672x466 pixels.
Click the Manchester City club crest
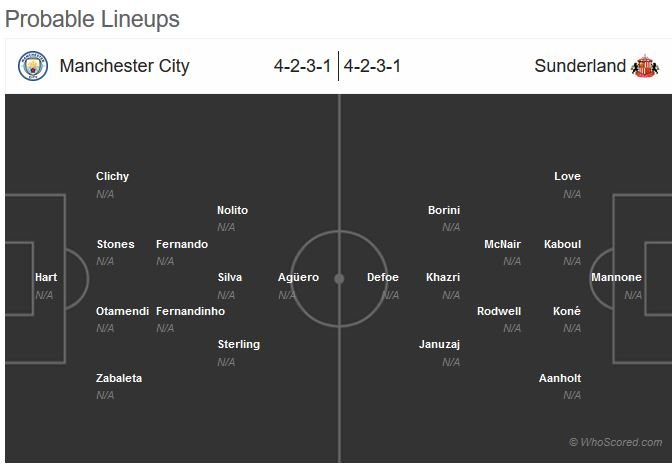click(33, 66)
